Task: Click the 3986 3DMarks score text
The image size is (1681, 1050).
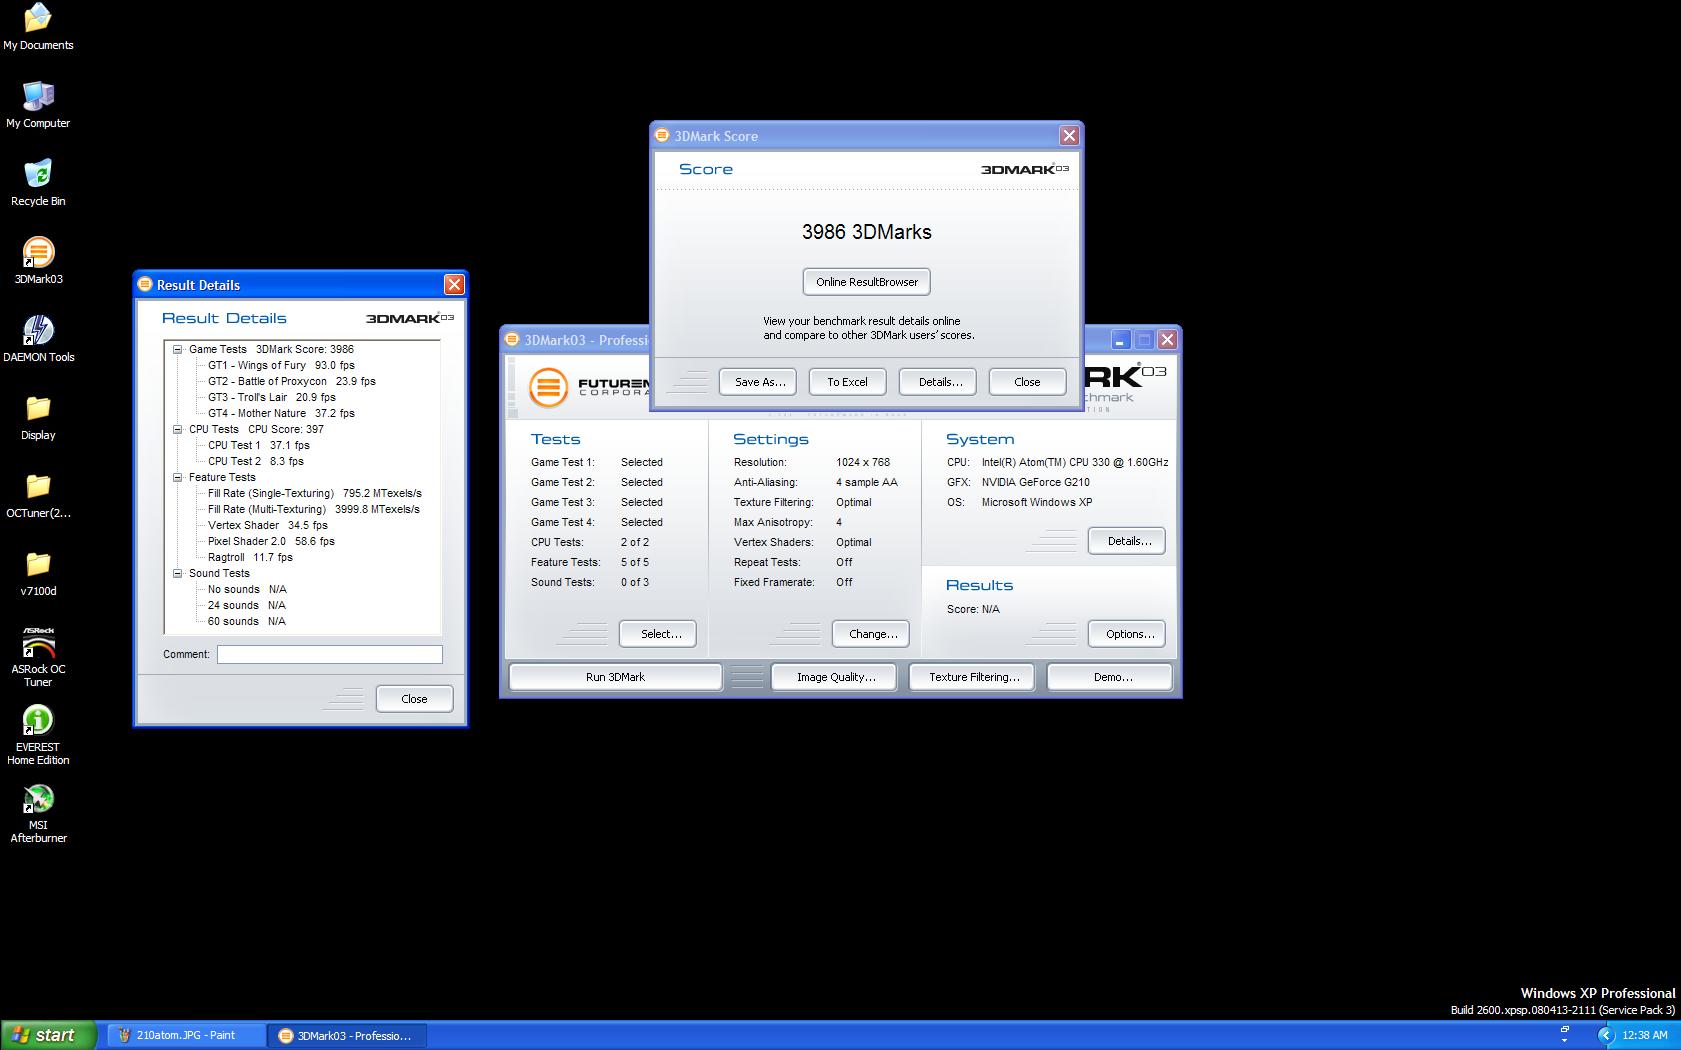Action: (x=867, y=232)
